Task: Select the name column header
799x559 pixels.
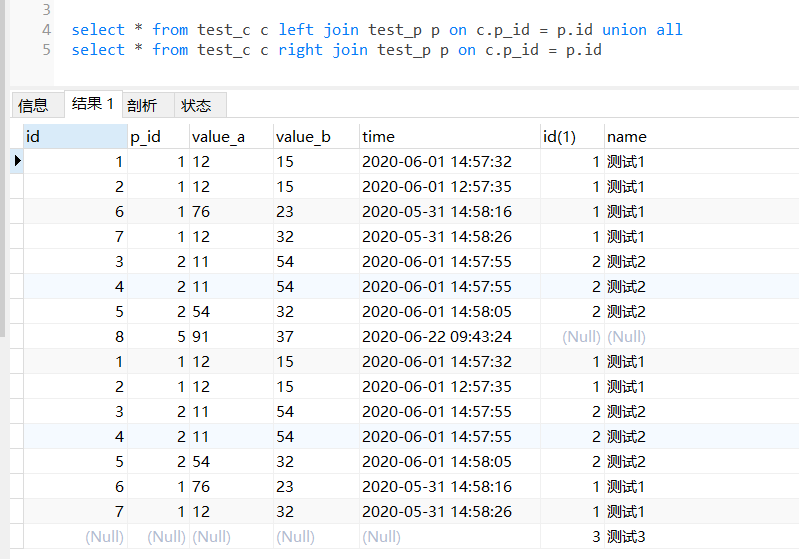Action: (x=701, y=137)
